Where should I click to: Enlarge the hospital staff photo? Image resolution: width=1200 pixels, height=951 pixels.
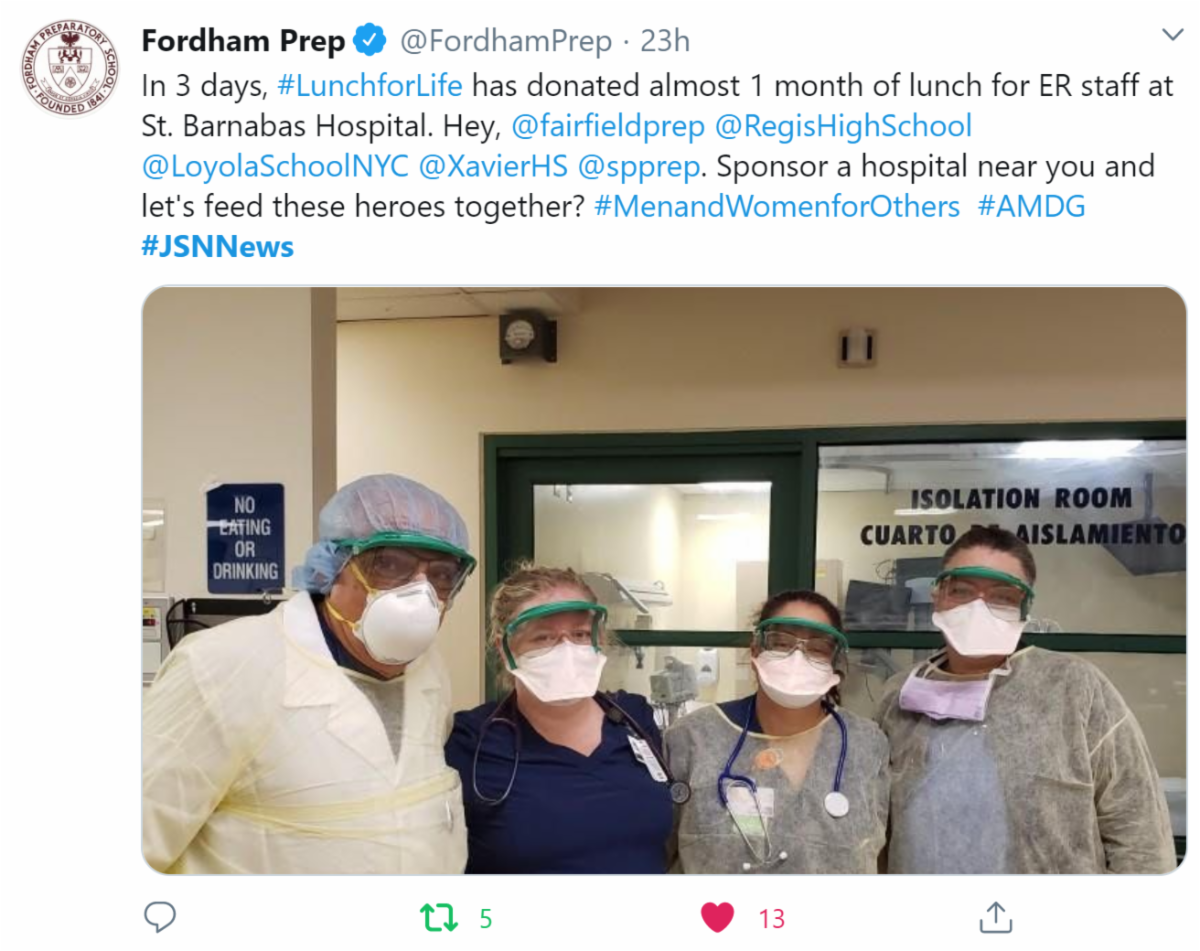pos(664,580)
